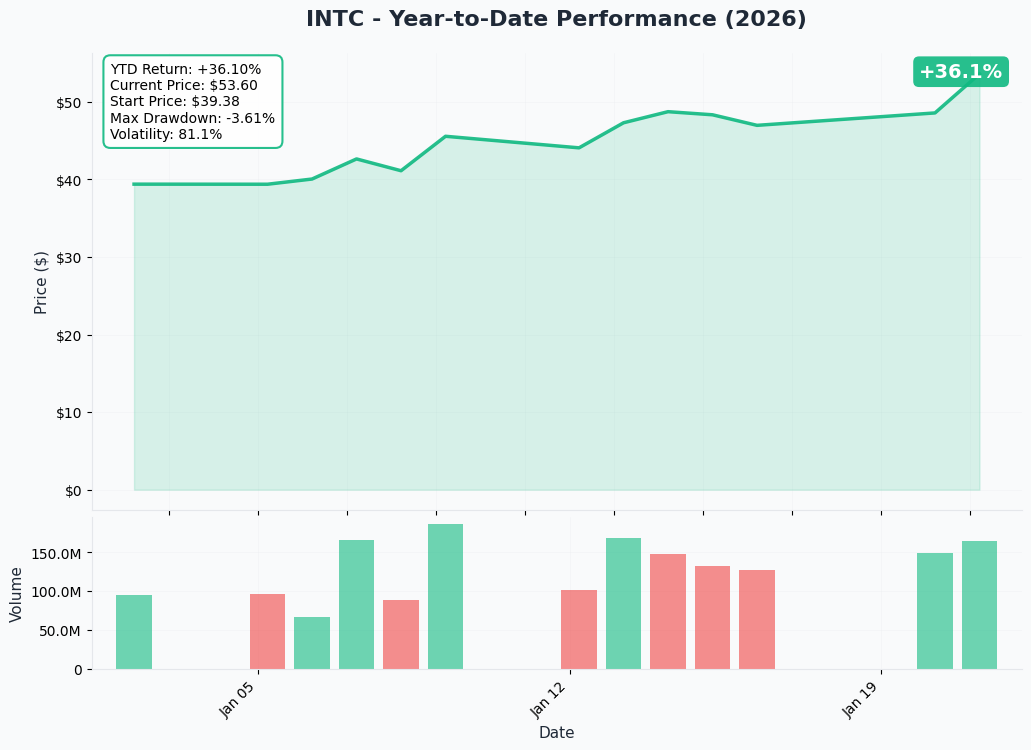
Task: Click the 'Start Price: $39.38' line
Action: coord(175,101)
